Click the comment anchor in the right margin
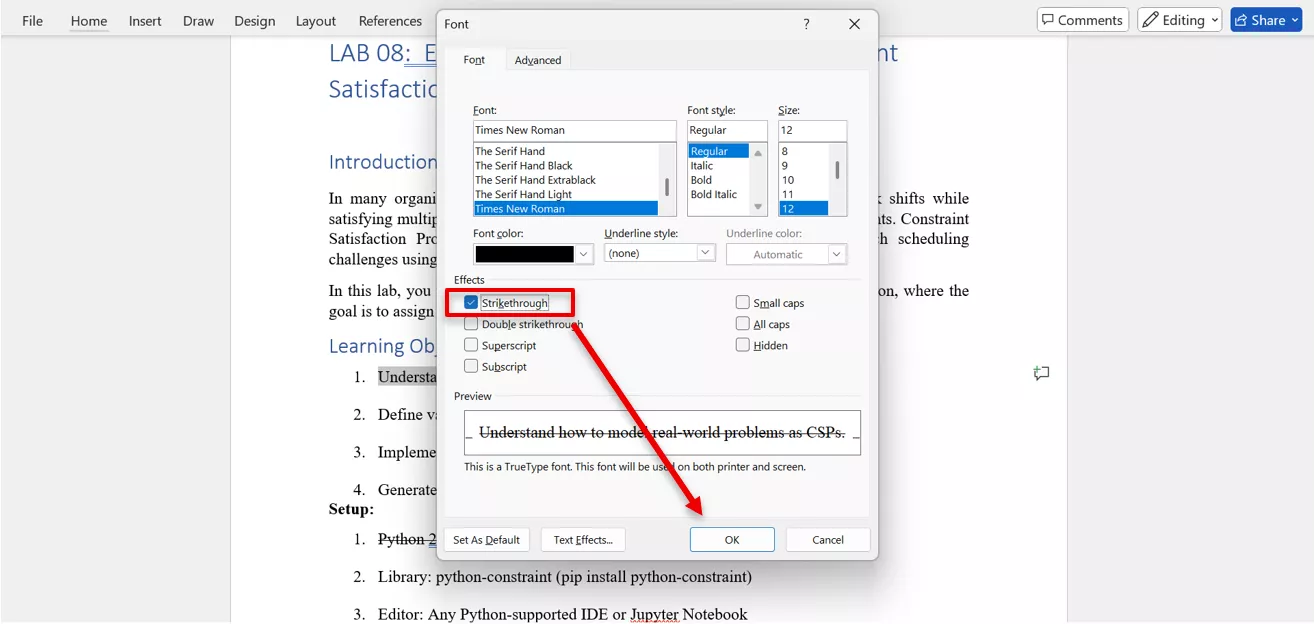The height and width of the screenshot is (624, 1314). click(x=1041, y=373)
